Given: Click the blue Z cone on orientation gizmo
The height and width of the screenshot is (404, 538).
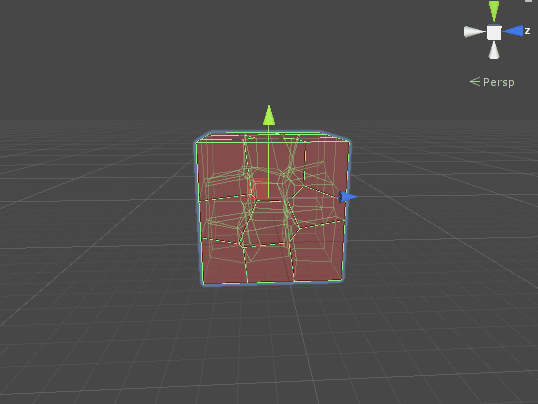Looking at the screenshot, I should click(513, 31).
